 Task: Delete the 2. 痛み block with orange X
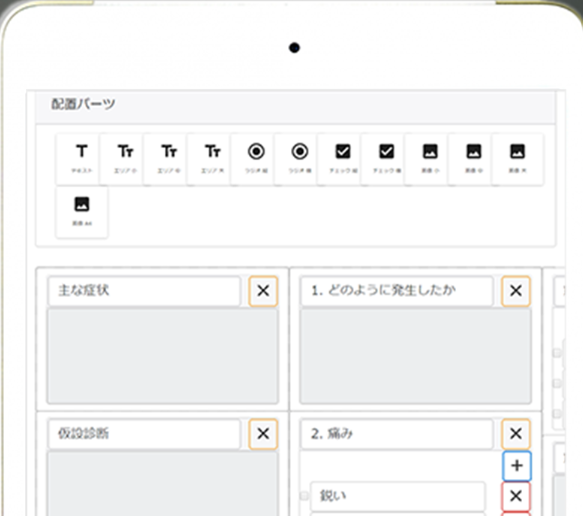coord(516,433)
